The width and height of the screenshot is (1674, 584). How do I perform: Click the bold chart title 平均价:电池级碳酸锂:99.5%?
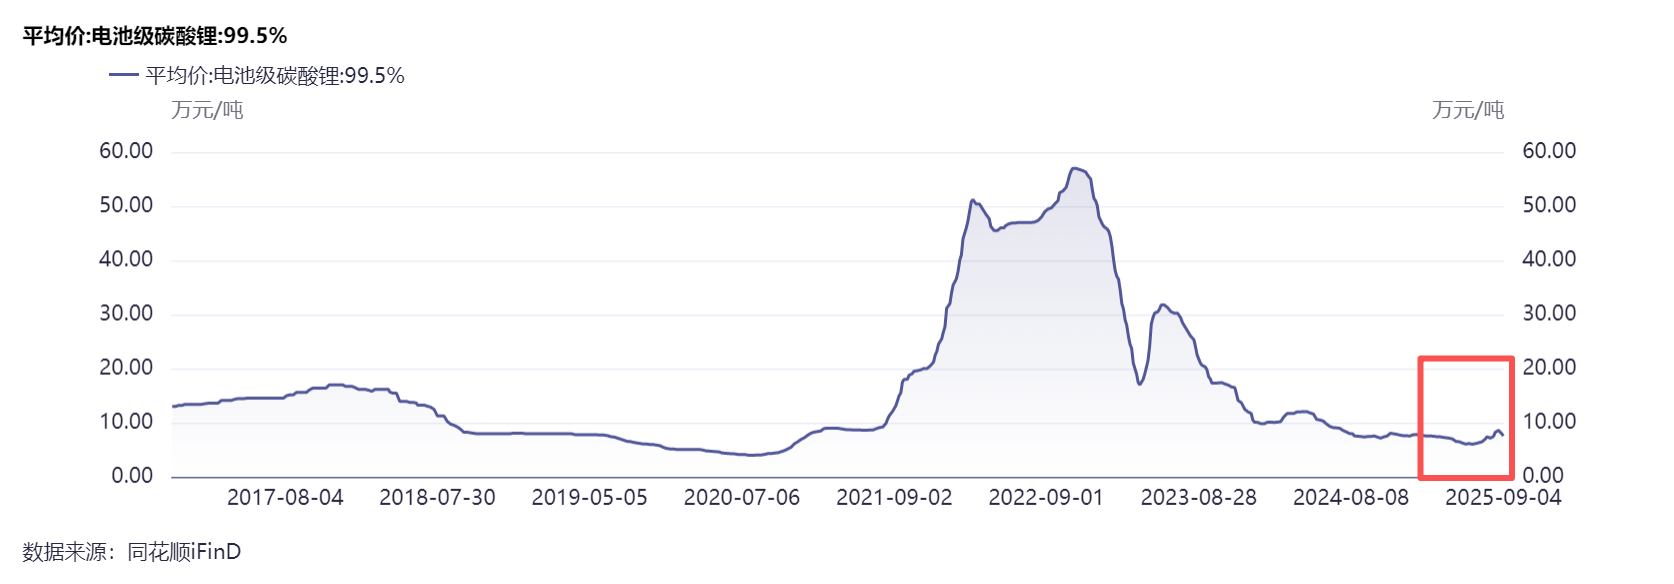pos(155,36)
